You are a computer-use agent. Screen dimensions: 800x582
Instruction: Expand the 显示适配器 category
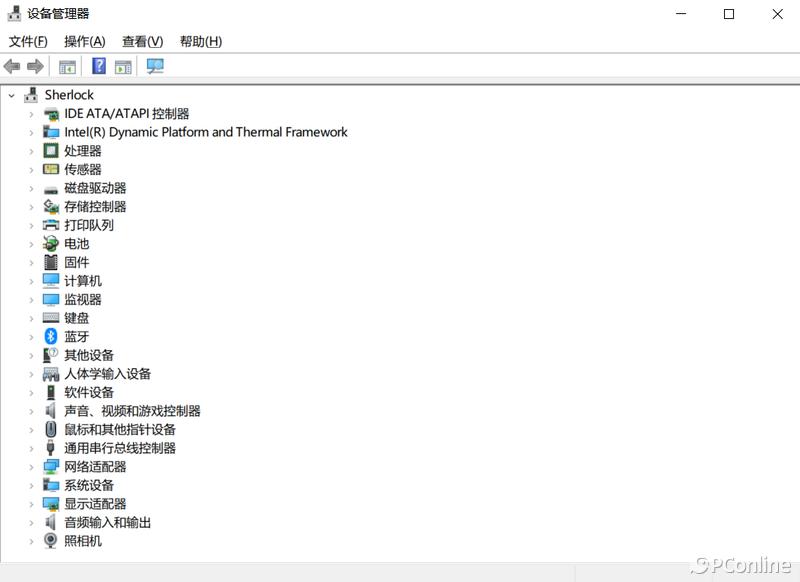[x=31, y=504]
